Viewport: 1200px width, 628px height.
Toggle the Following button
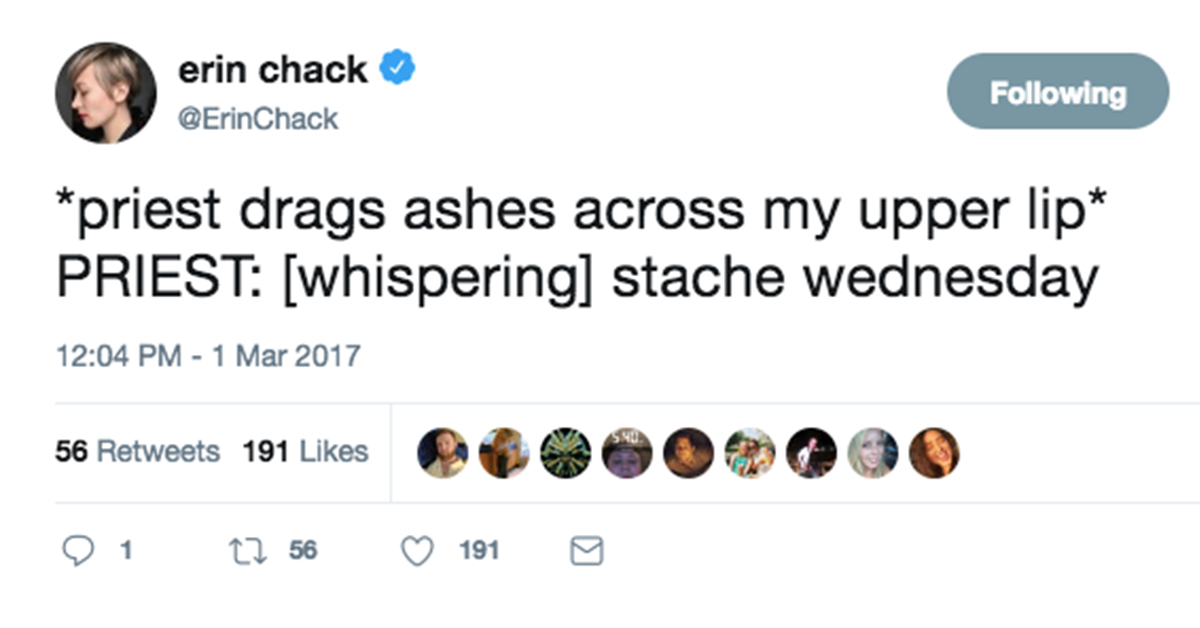pos(1058,92)
